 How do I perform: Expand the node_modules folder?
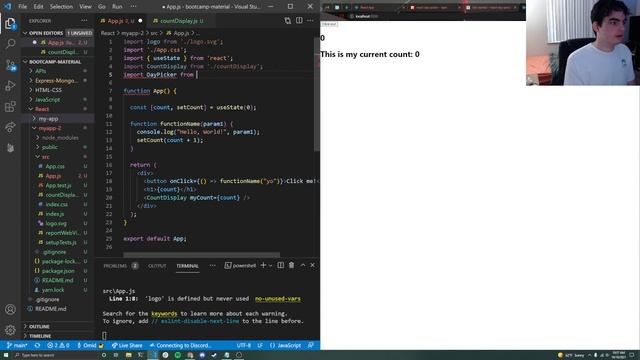(57, 138)
